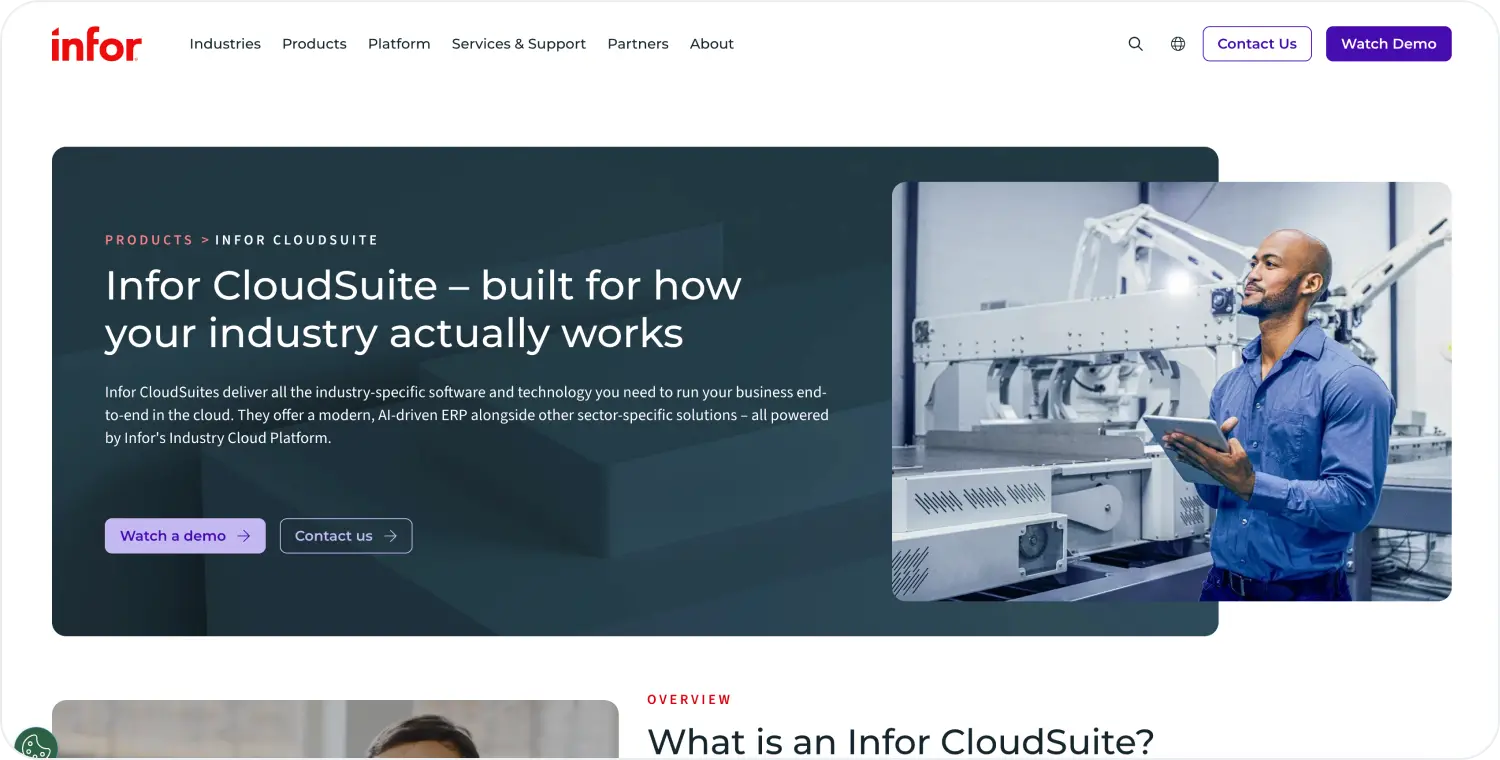Click the Contact us hero button
This screenshot has width=1500, height=760.
point(346,536)
